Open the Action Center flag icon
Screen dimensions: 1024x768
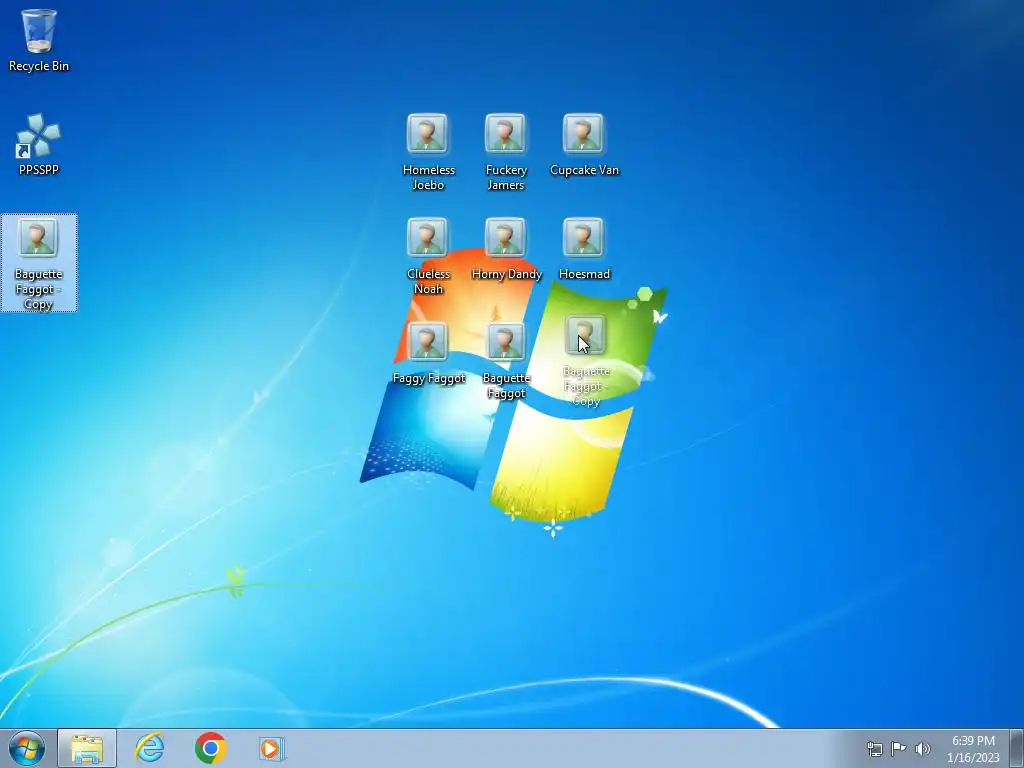point(899,748)
